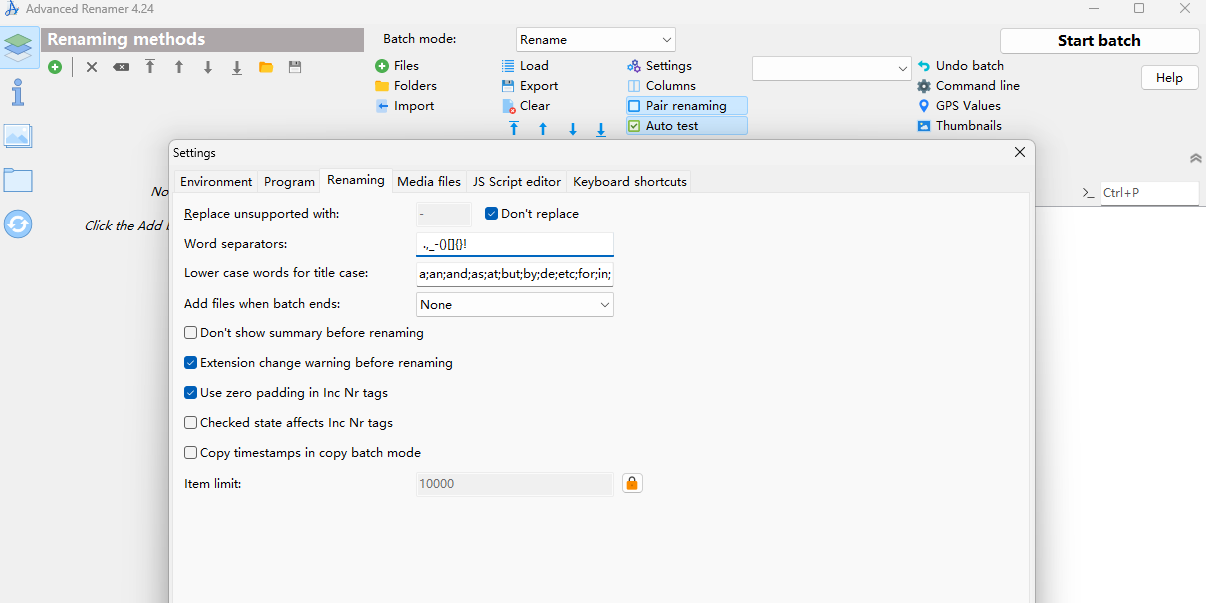Image resolution: width=1206 pixels, height=603 pixels.
Task: Select the Renaming tab
Action: (356, 180)
